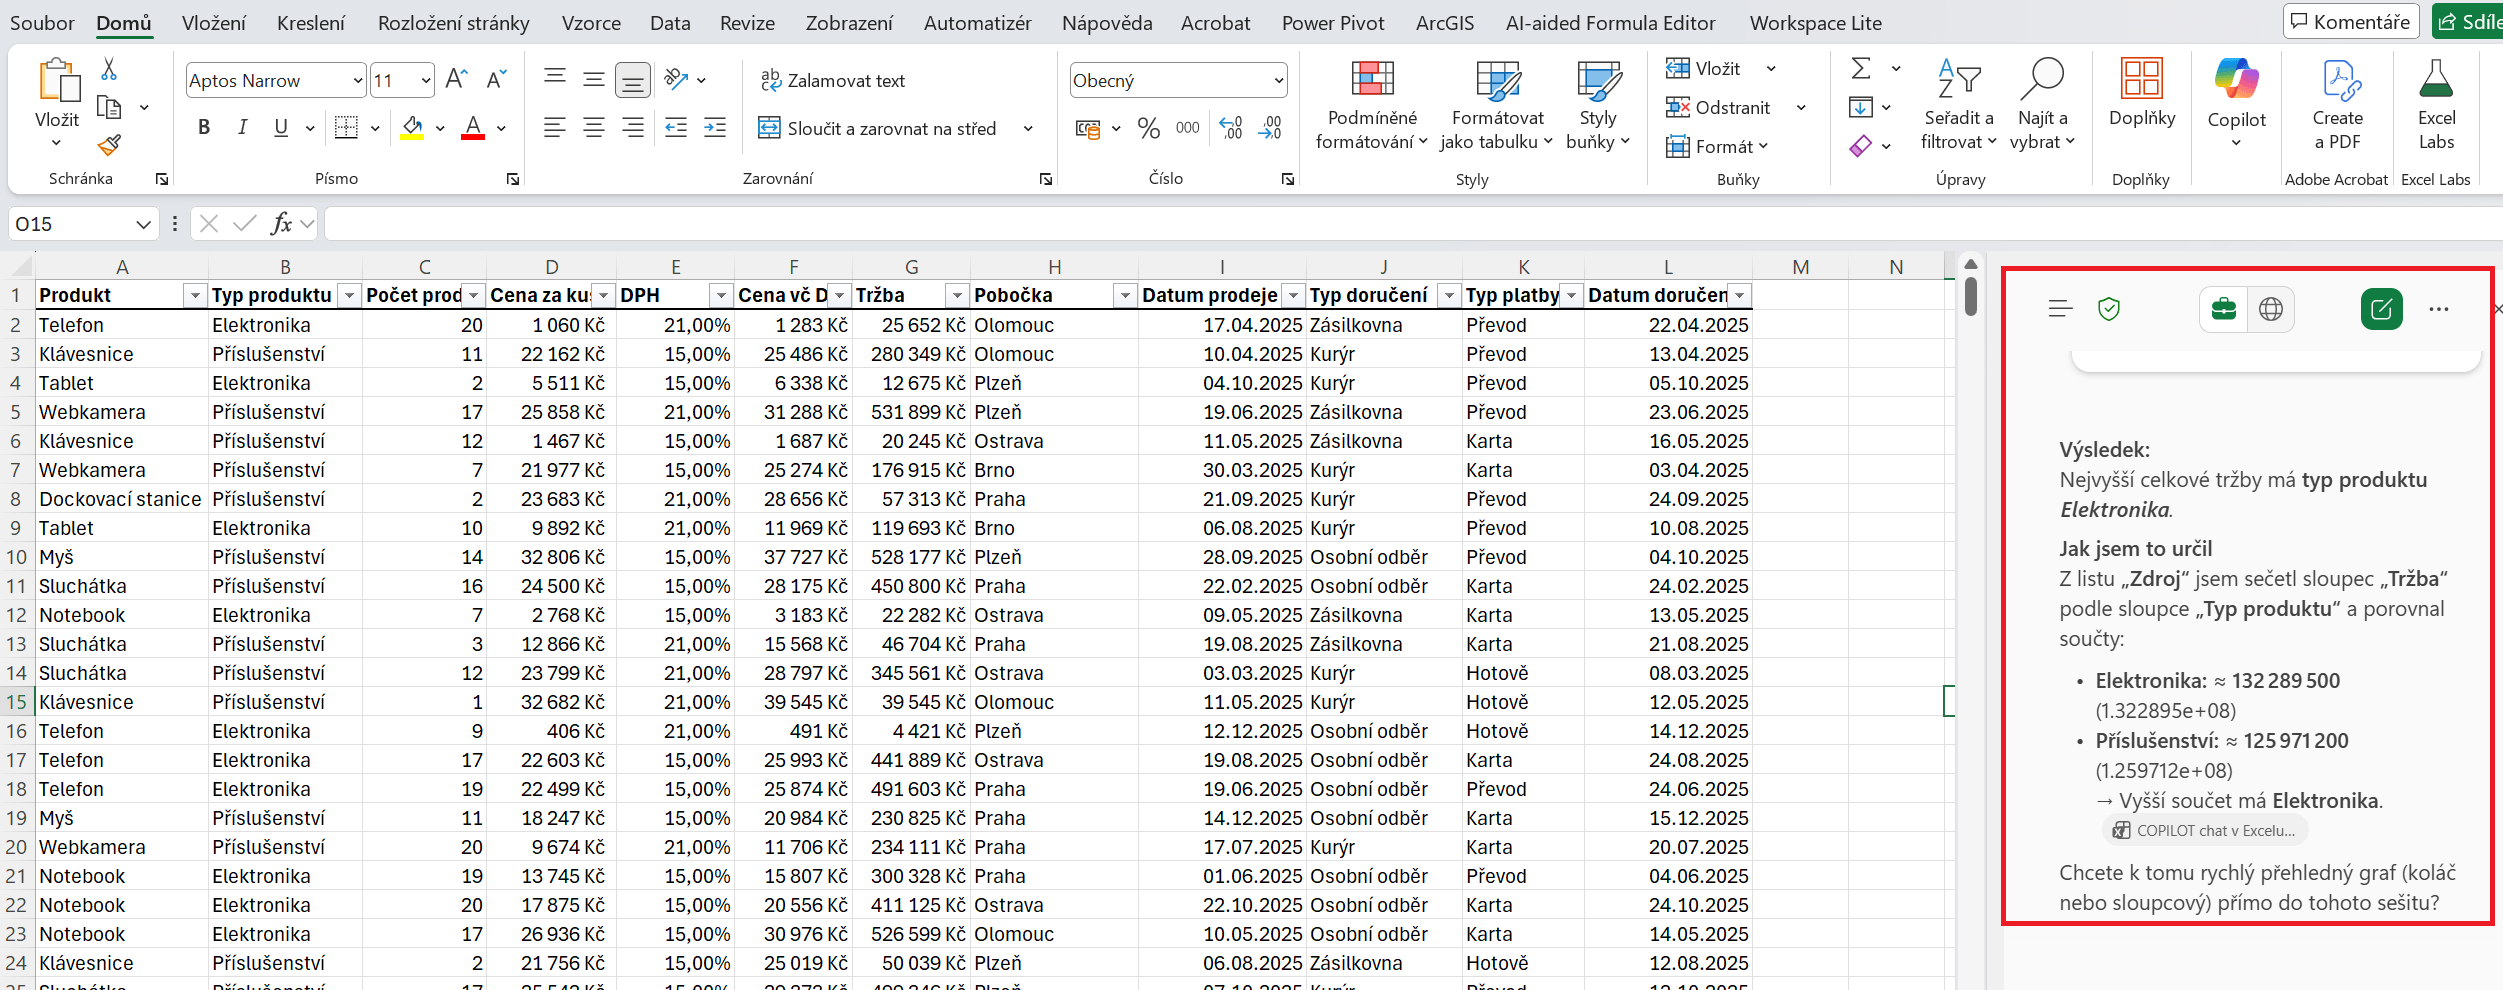Click the Komentáře button
Viewport: 2503px width, 990px height.
tap(2349, 21)
